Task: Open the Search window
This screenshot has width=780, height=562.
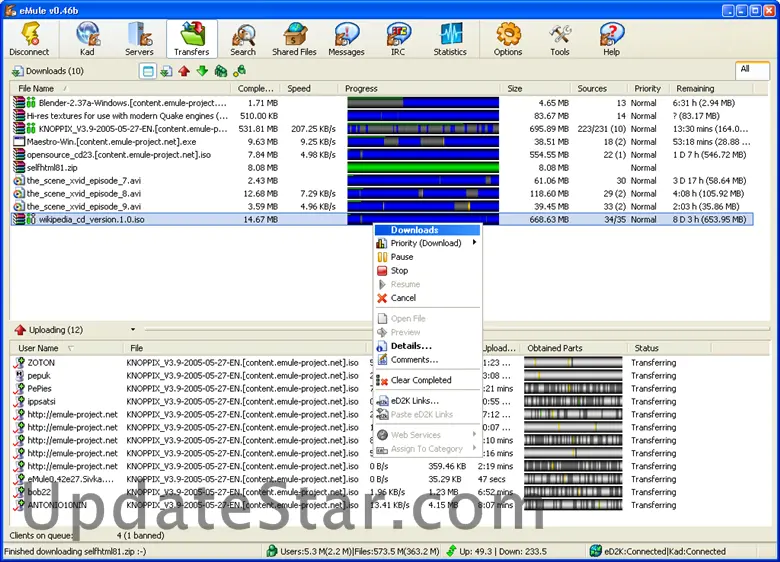Action: (x=243, y=39)
